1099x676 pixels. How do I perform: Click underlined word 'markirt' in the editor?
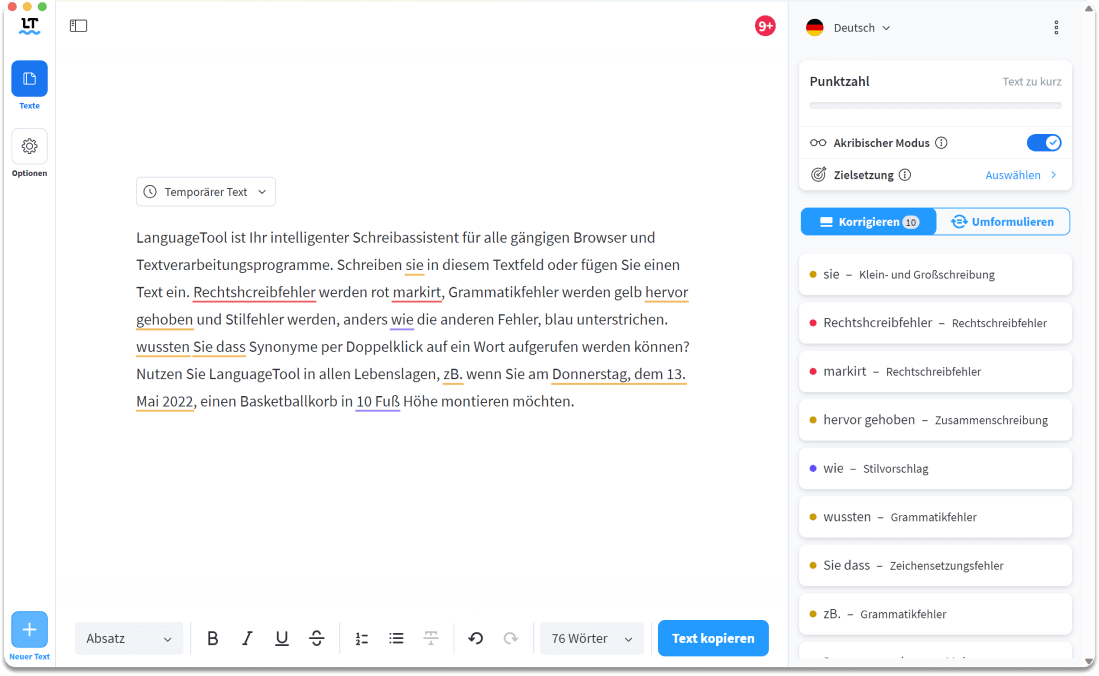click(417, 292)
